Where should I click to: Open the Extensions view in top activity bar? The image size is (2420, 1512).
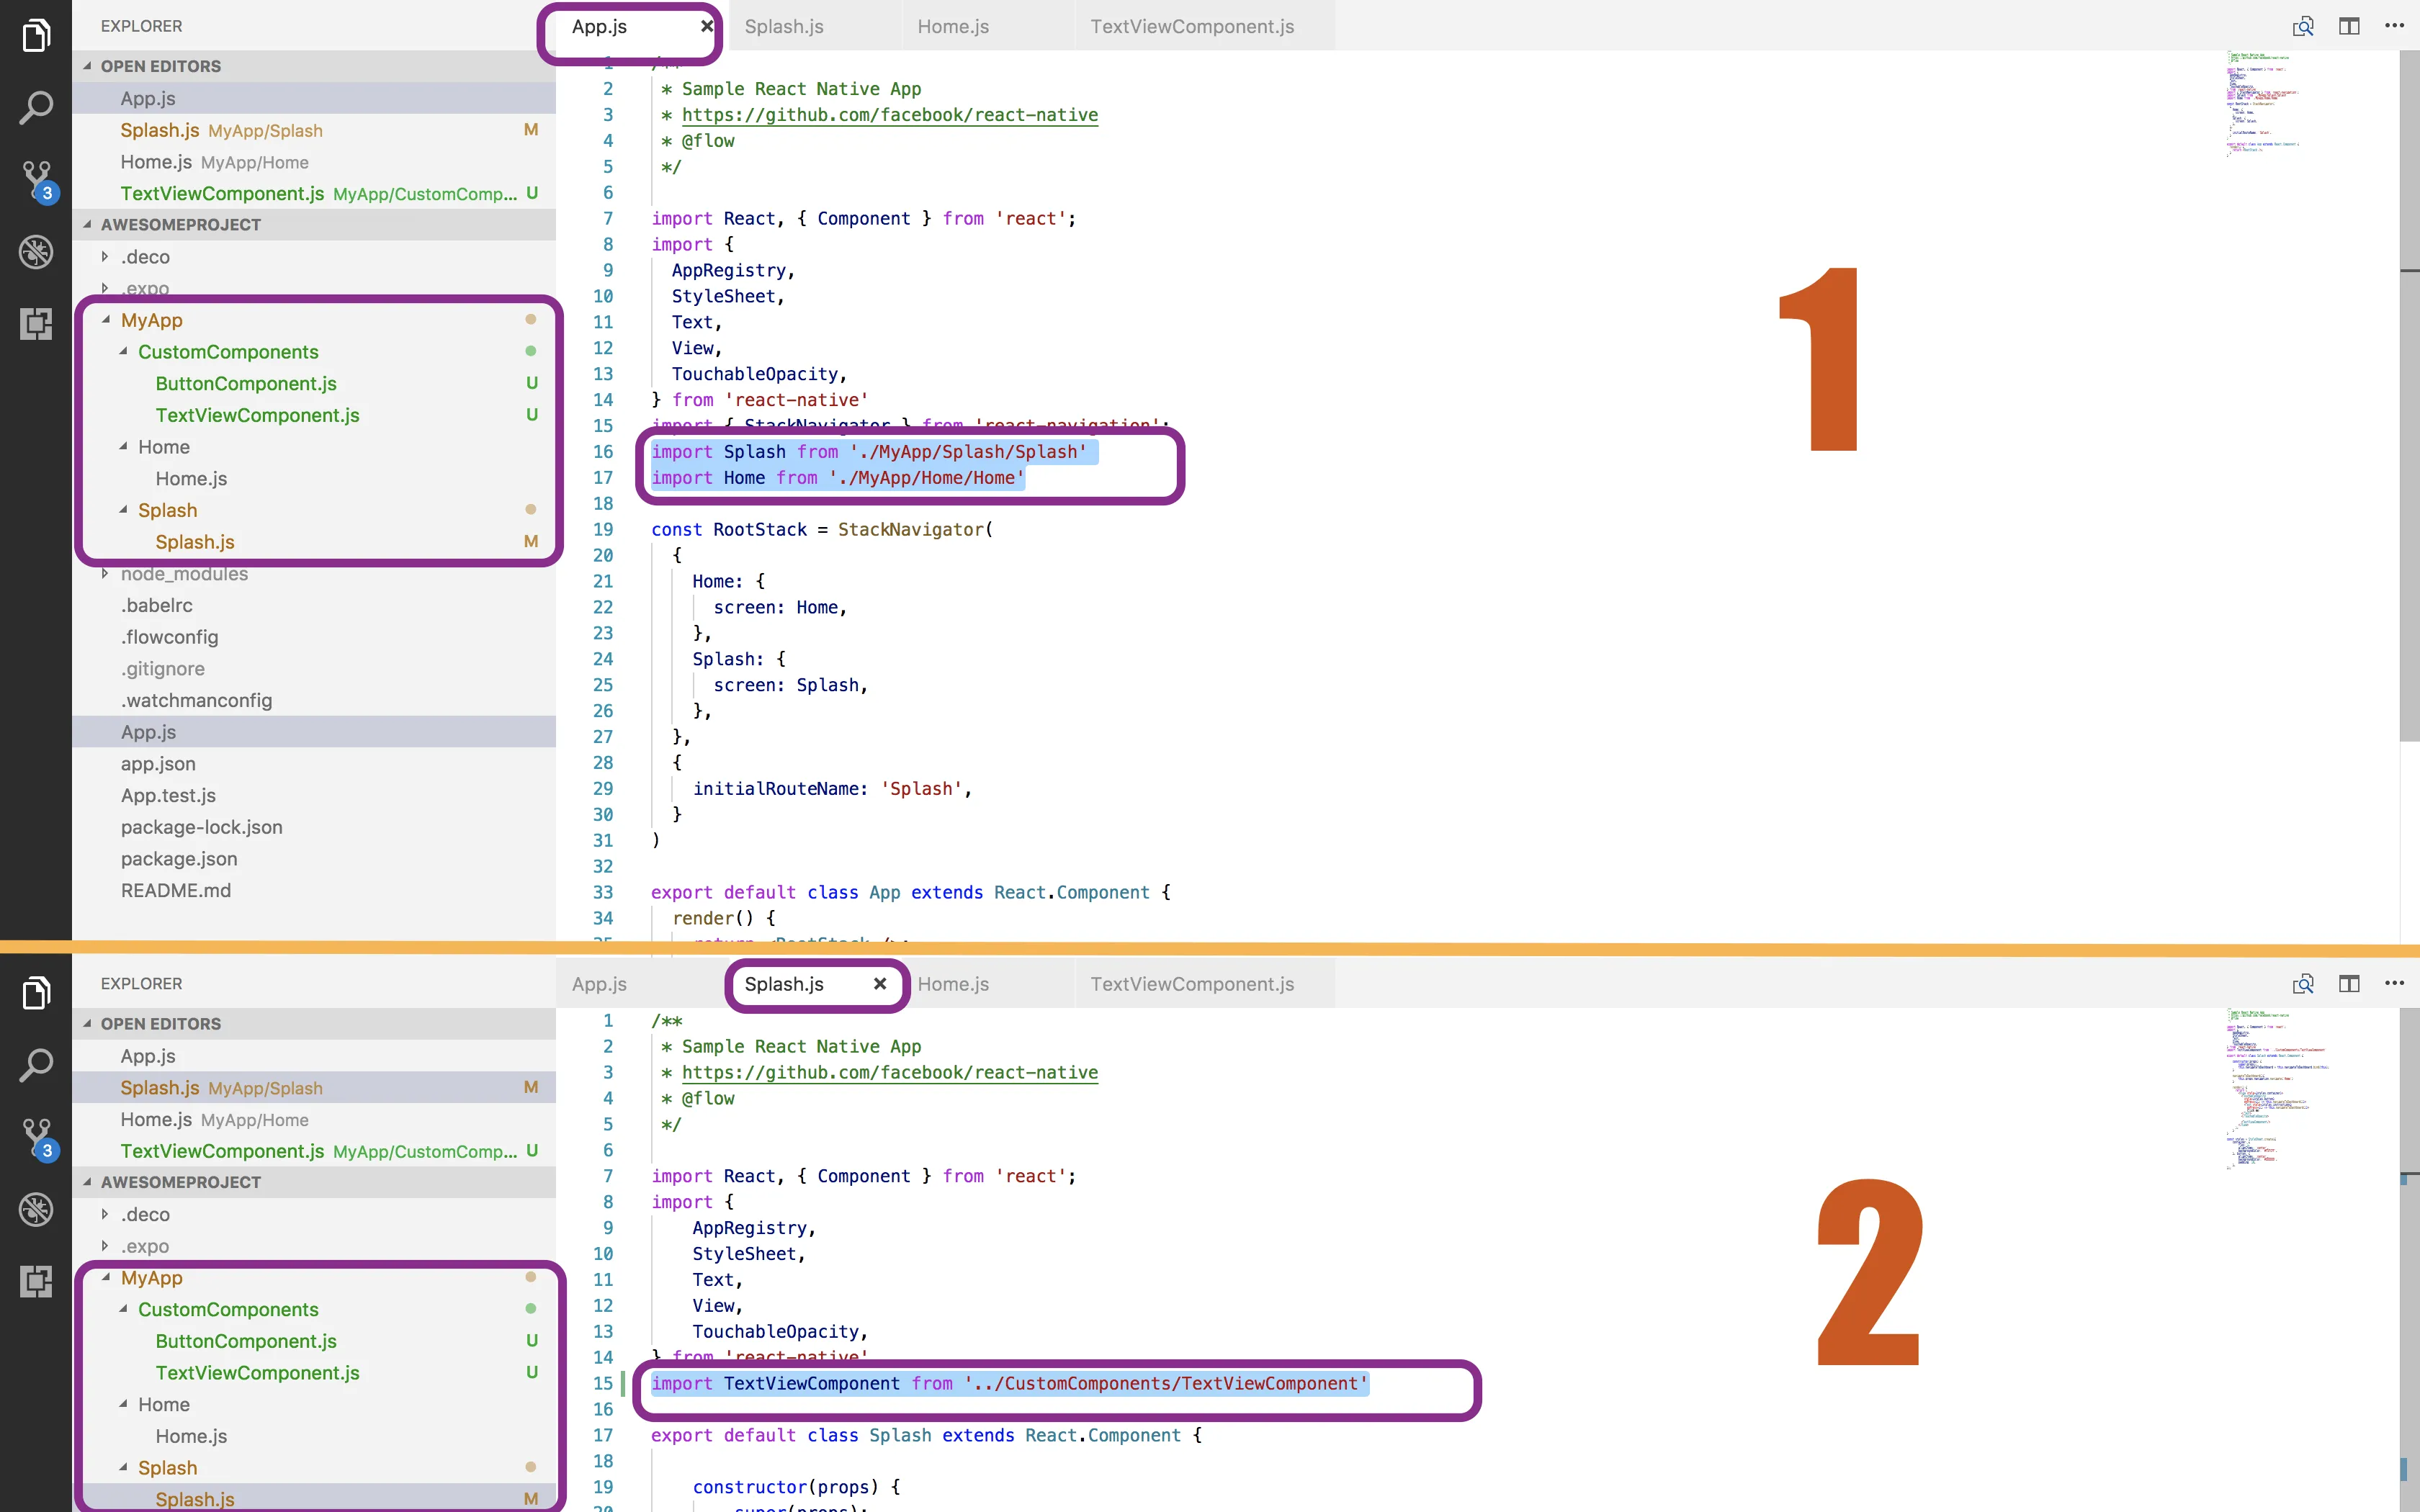pos(36,324)
